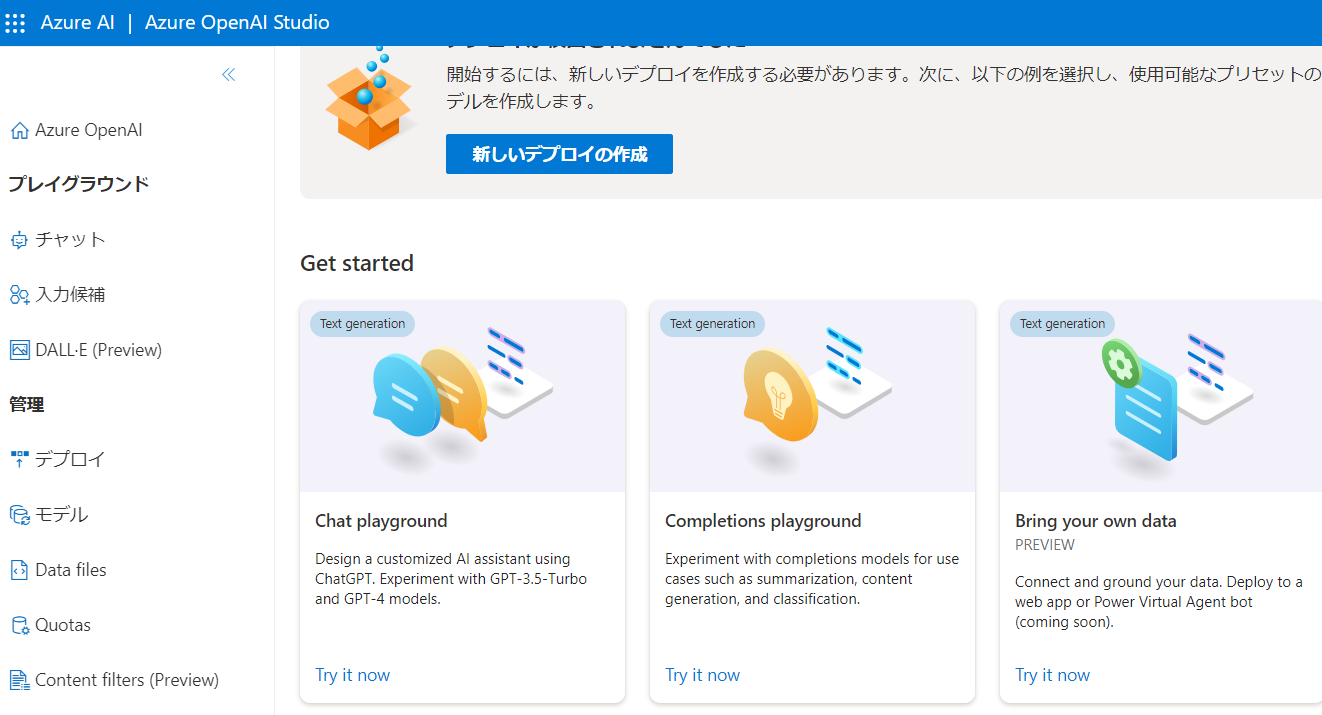
Task: Click the チャット chat icon
Action: pos(19,240)
